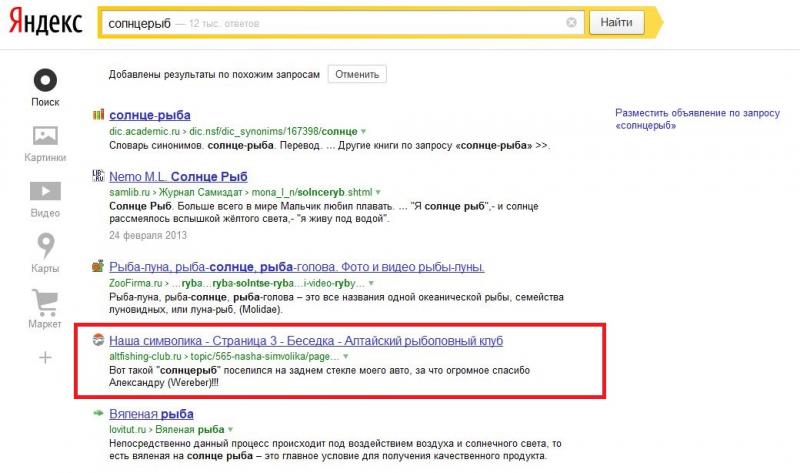Open Картинки image search icon
The width and height of the screenshot is (800, 473).
(45, 136)
